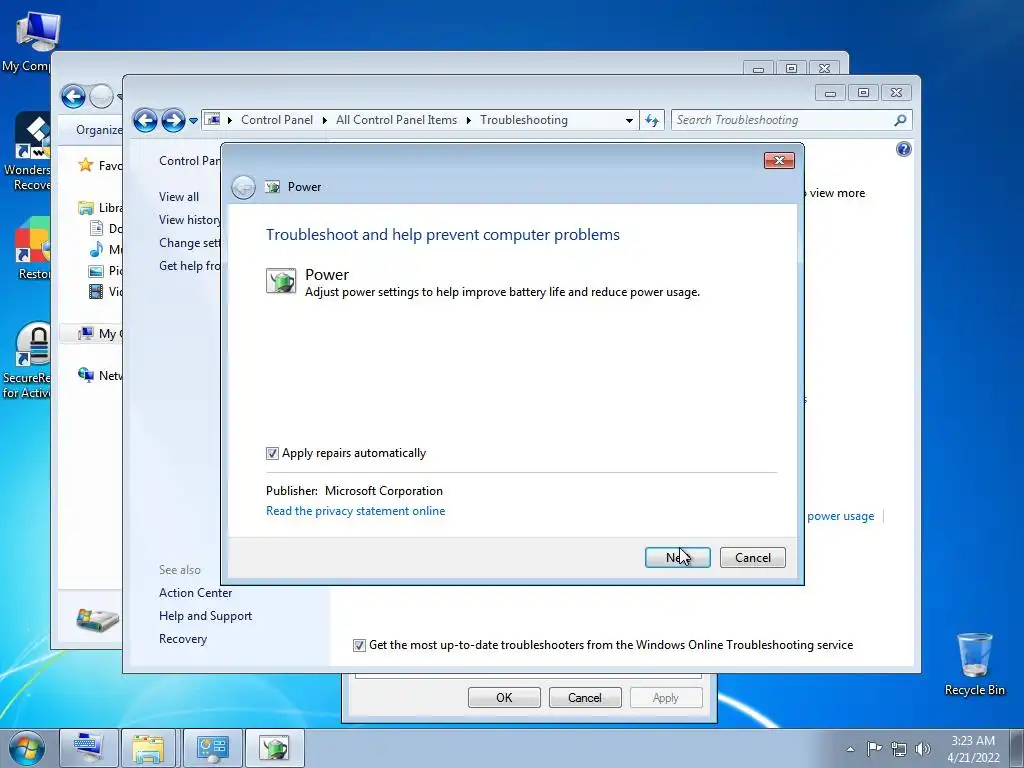Open the address bar history dropdown
The image size is (1024, 768).
click(629, 120)
